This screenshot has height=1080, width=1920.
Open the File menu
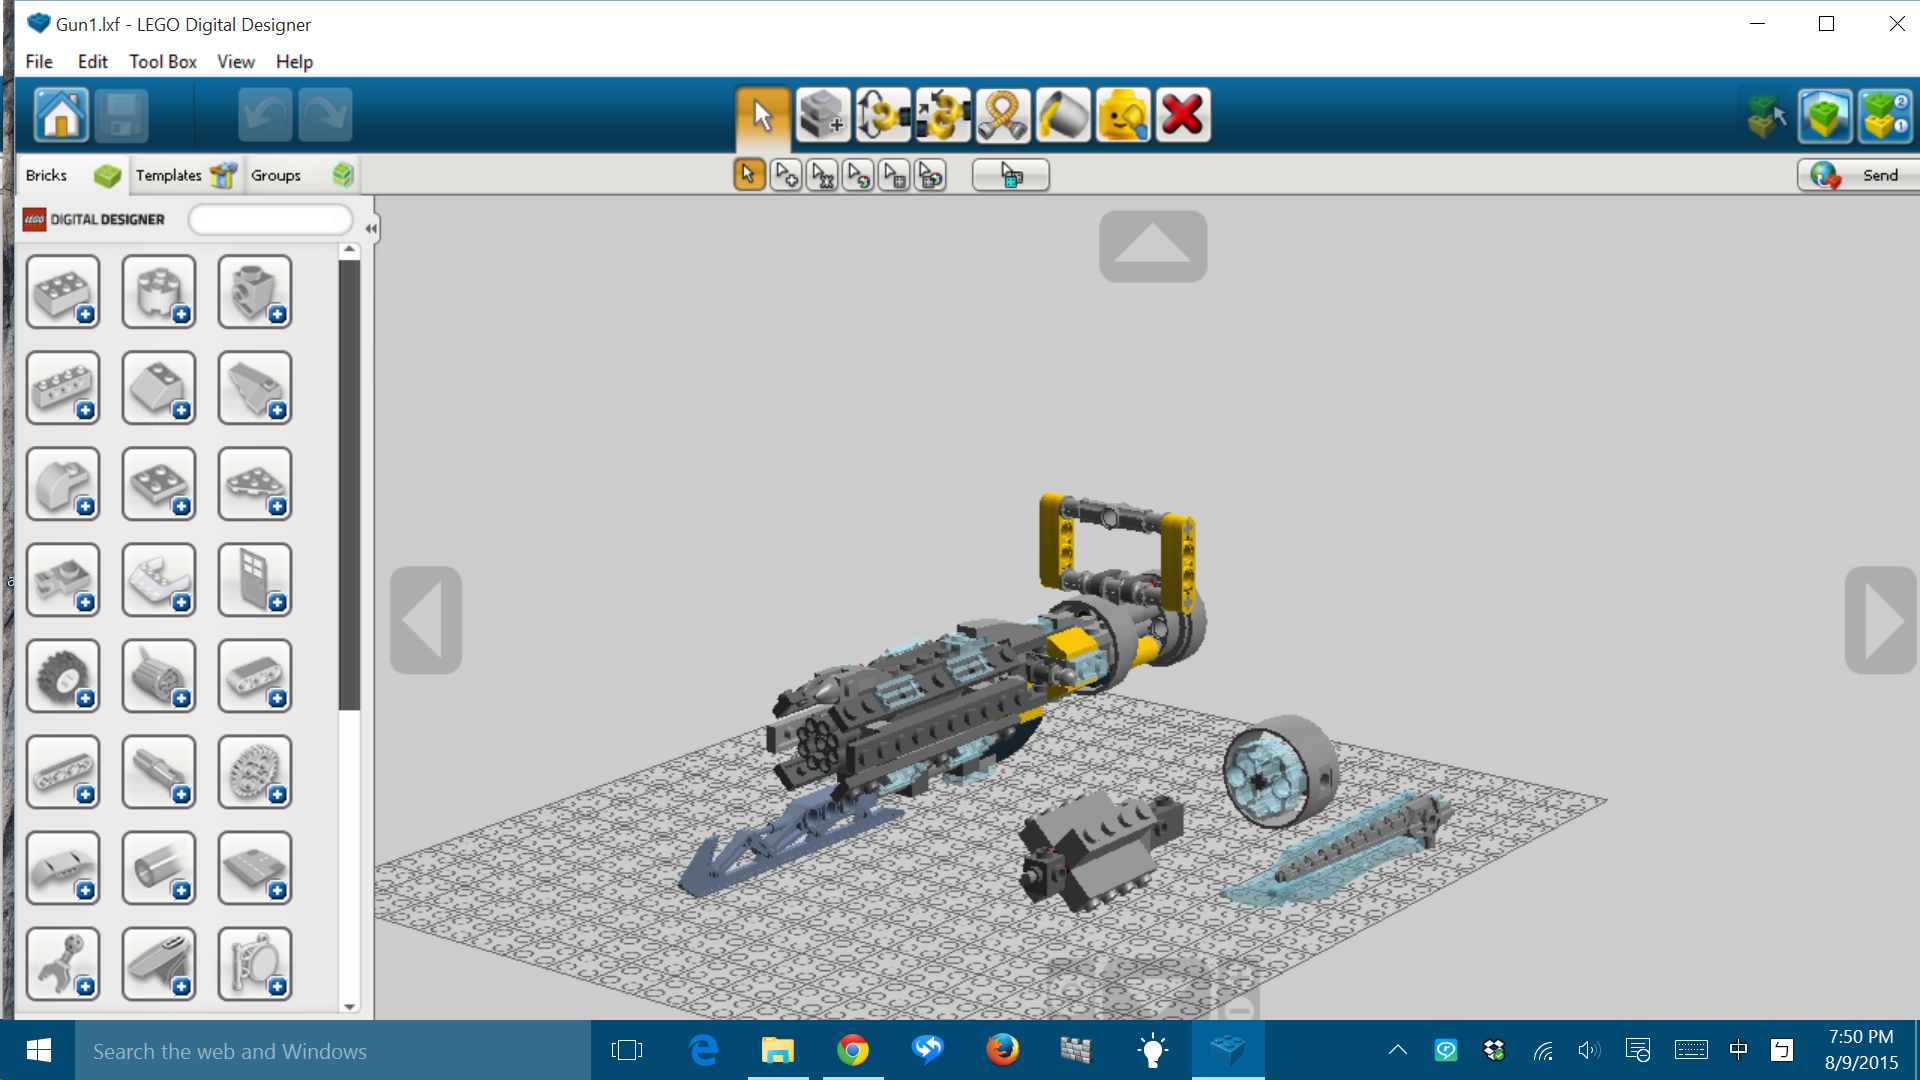pos(39,61)
